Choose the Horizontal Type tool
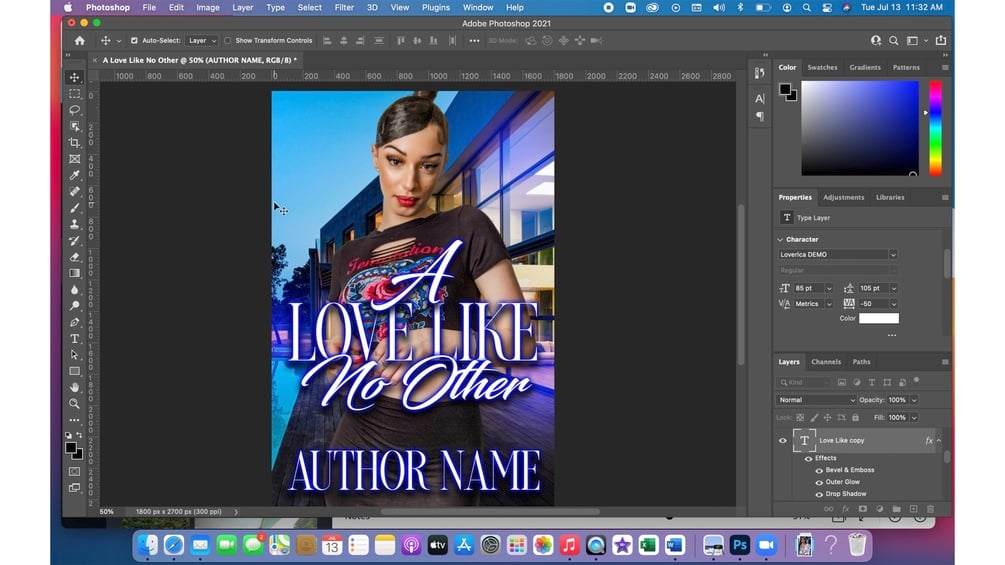Viewport: 1005px width, 565px height. (x=75, y=339)
